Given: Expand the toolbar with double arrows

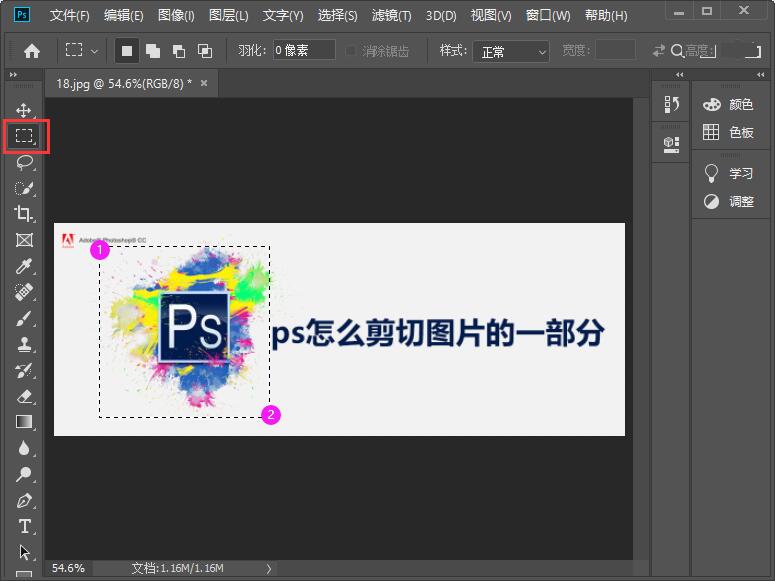Looking at the screenshot, I should coord(13,75).
